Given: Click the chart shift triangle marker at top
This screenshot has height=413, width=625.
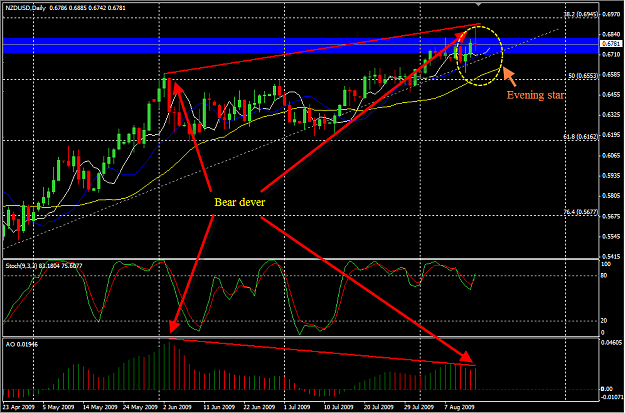Looking at the screenshot, I should (x=479, y=4).
